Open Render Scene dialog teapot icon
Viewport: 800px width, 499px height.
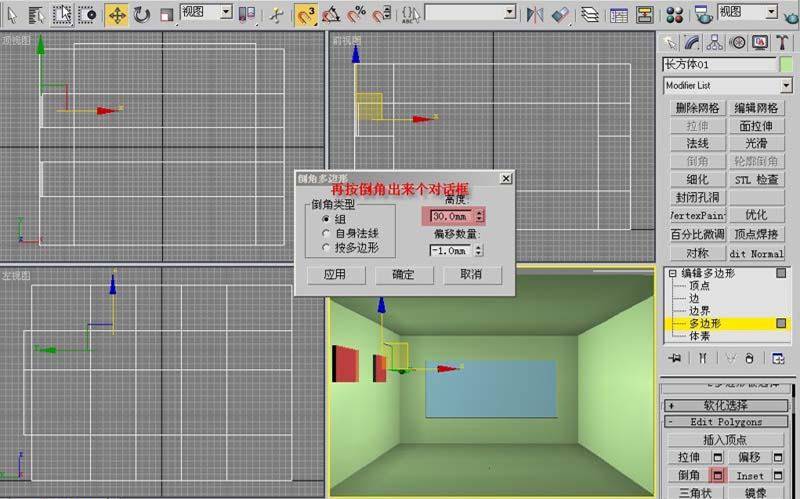click(704, 15)
